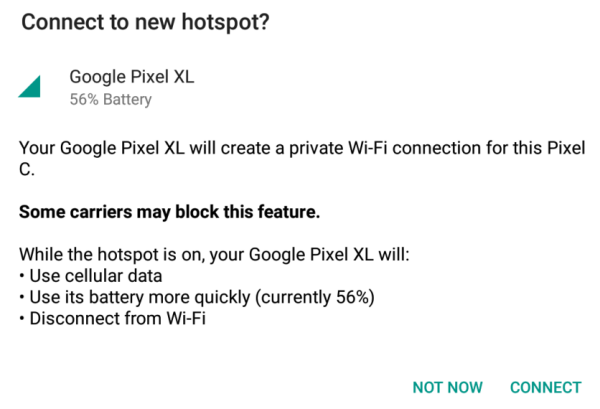
Task: Click the 56% Battery status text
Action: pyautogui.click(x=111, y=99)
